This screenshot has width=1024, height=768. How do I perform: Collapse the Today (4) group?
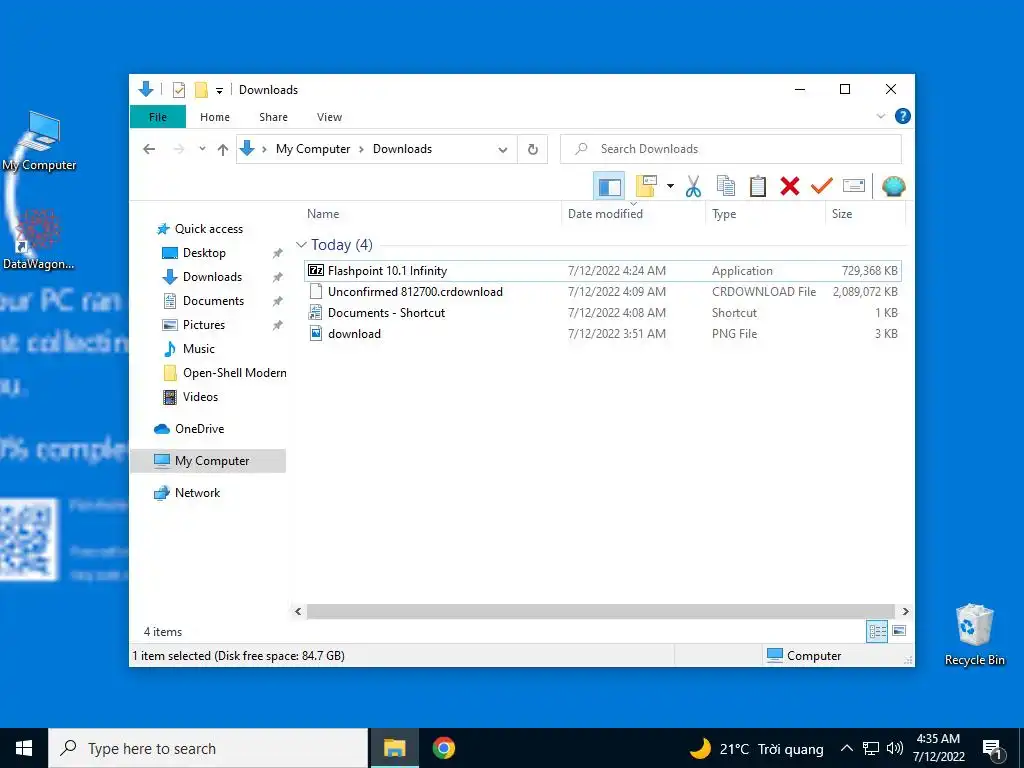point(301,245)
